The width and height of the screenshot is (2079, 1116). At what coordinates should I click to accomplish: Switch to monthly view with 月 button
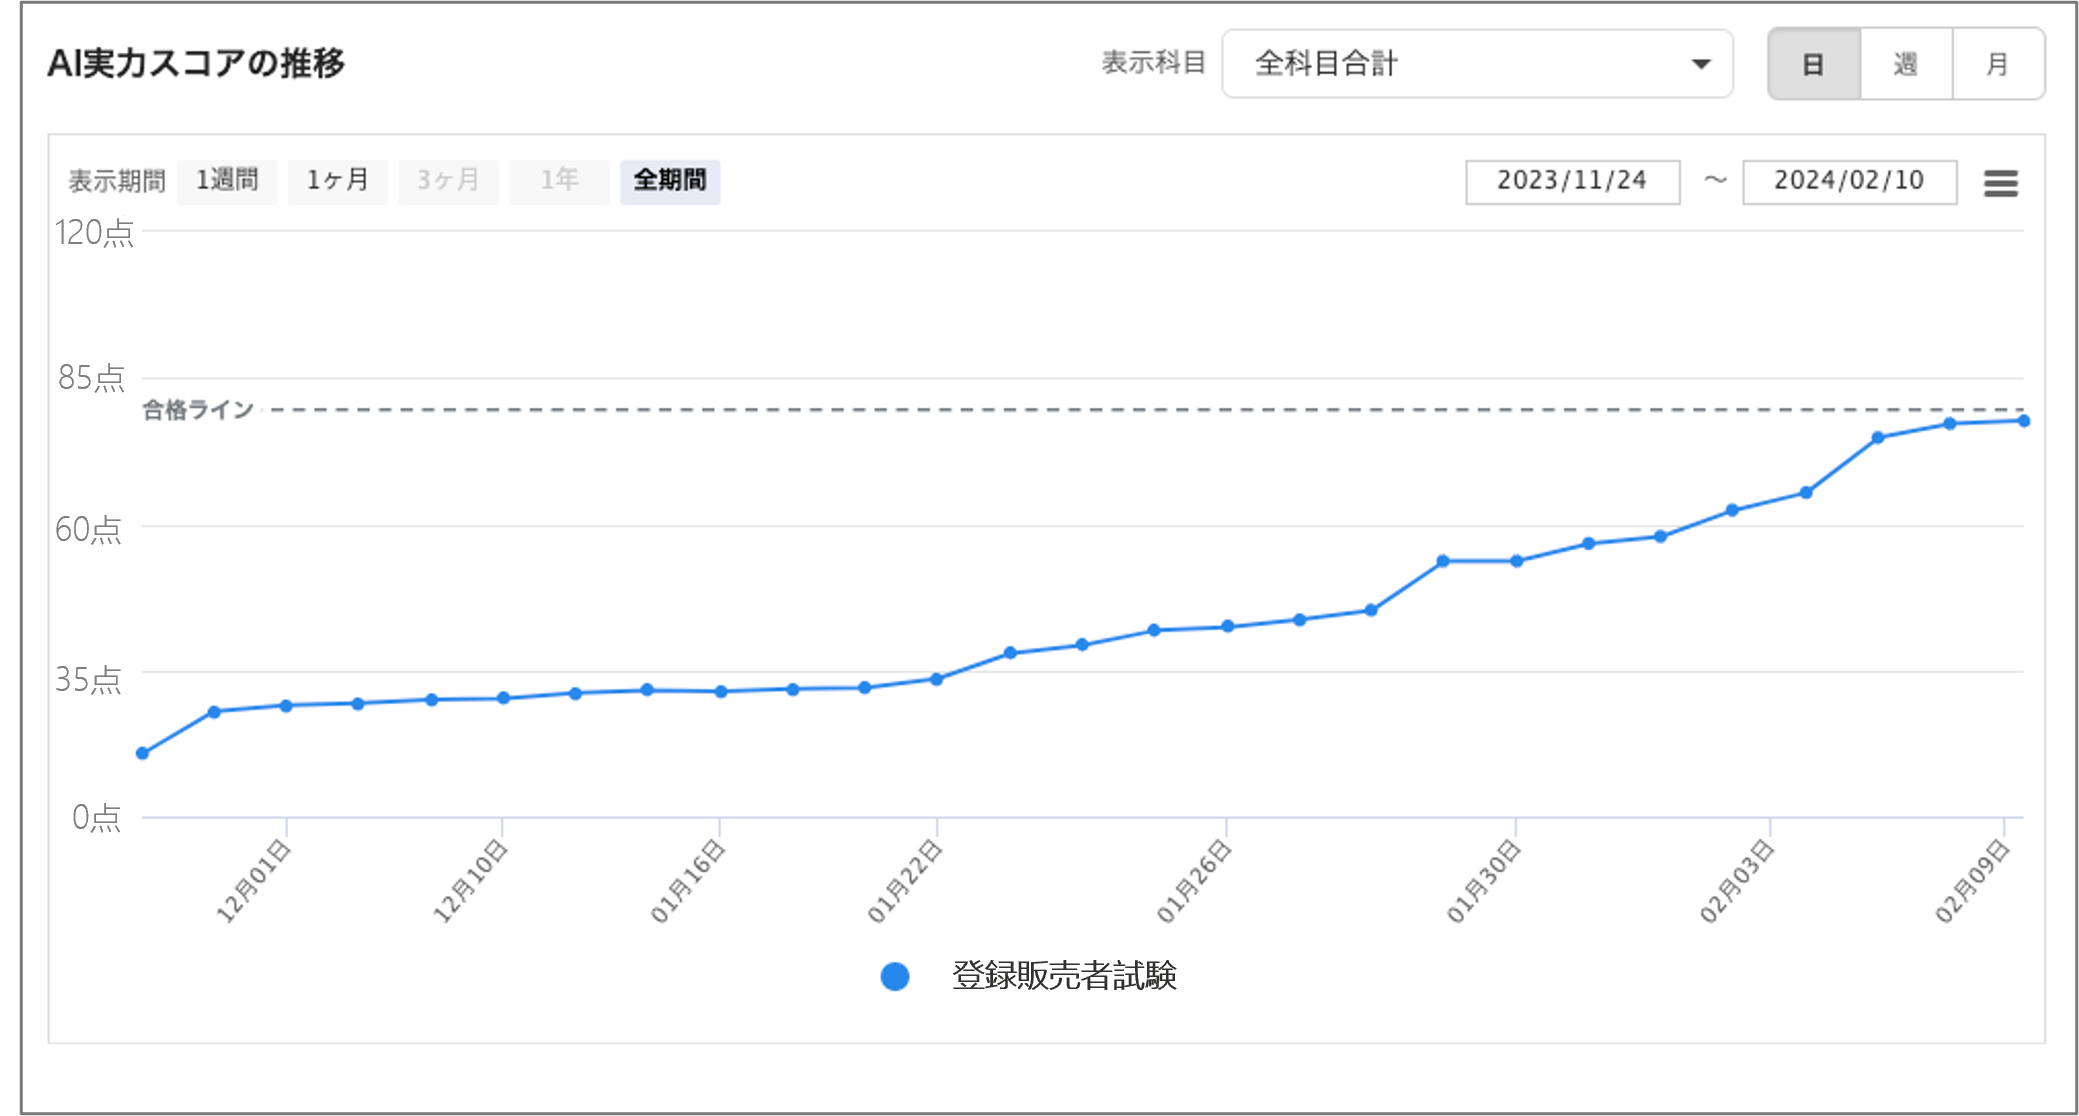coord(1997,64)
